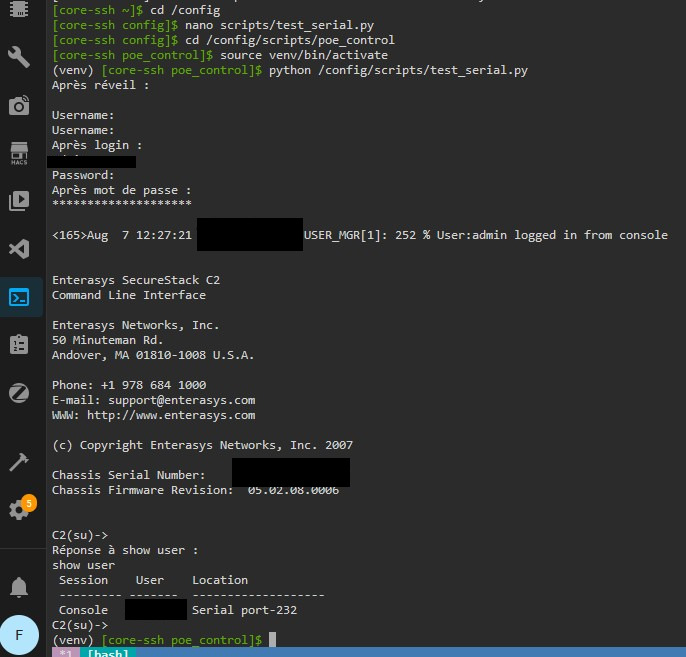Open Developer tools hammer icon
This screenshot has height=657, width=686.
tap(19, 461)
